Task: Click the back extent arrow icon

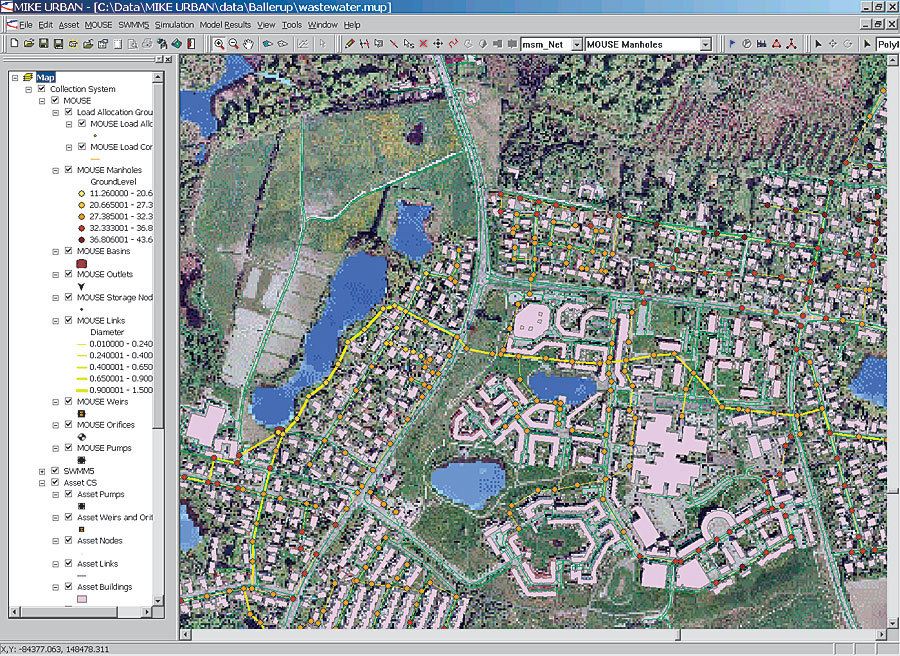Action: (267, 44)
